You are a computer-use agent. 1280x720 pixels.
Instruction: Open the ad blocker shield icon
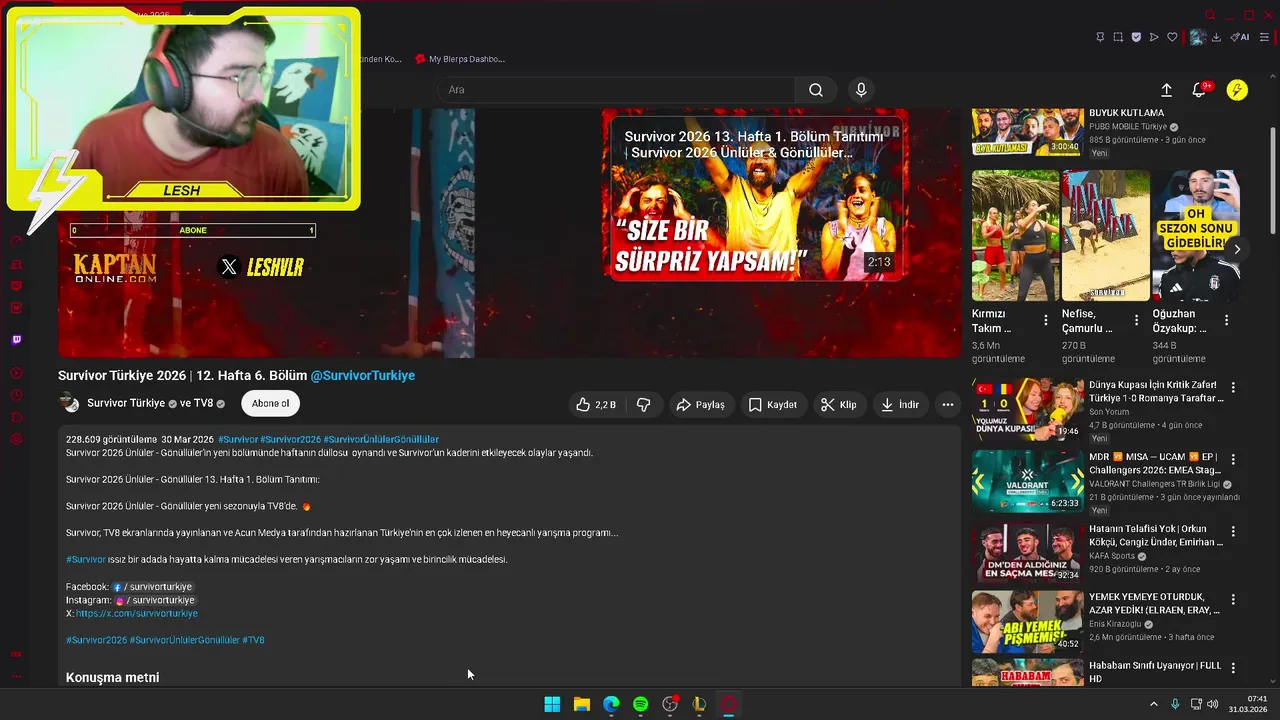point(1136,37)
